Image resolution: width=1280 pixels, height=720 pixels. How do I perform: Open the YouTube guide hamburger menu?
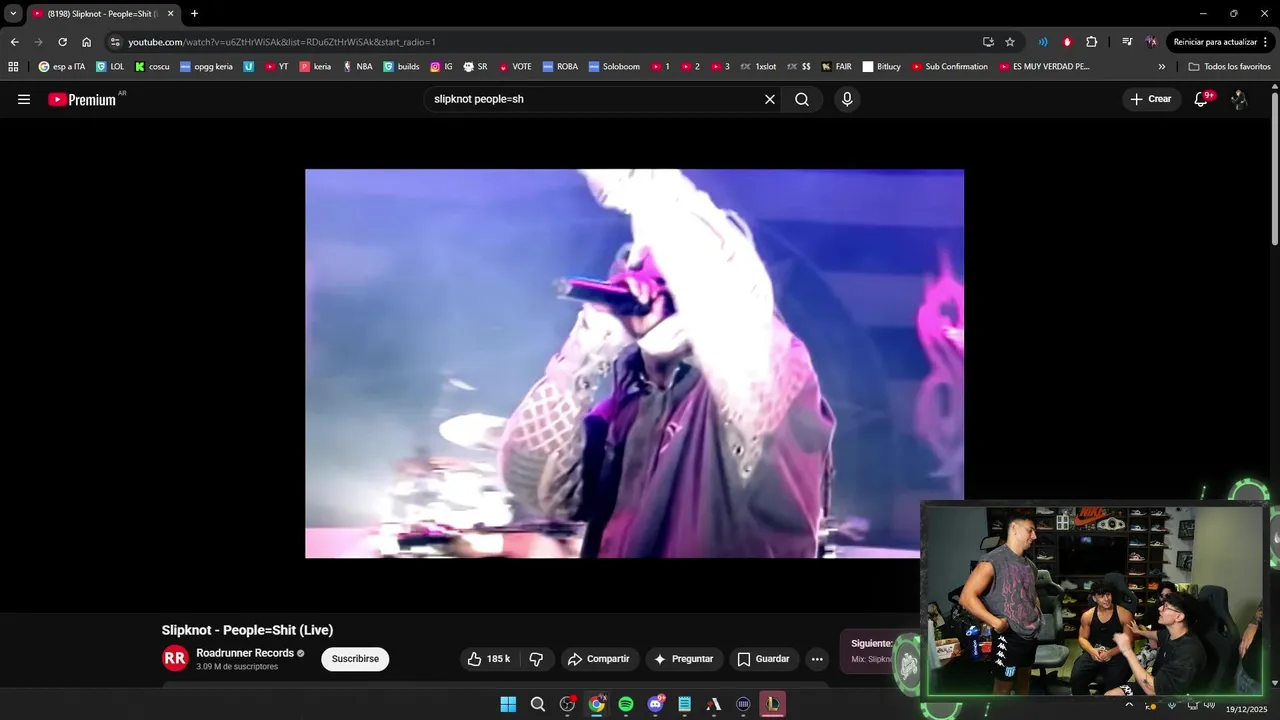[24, 99]
